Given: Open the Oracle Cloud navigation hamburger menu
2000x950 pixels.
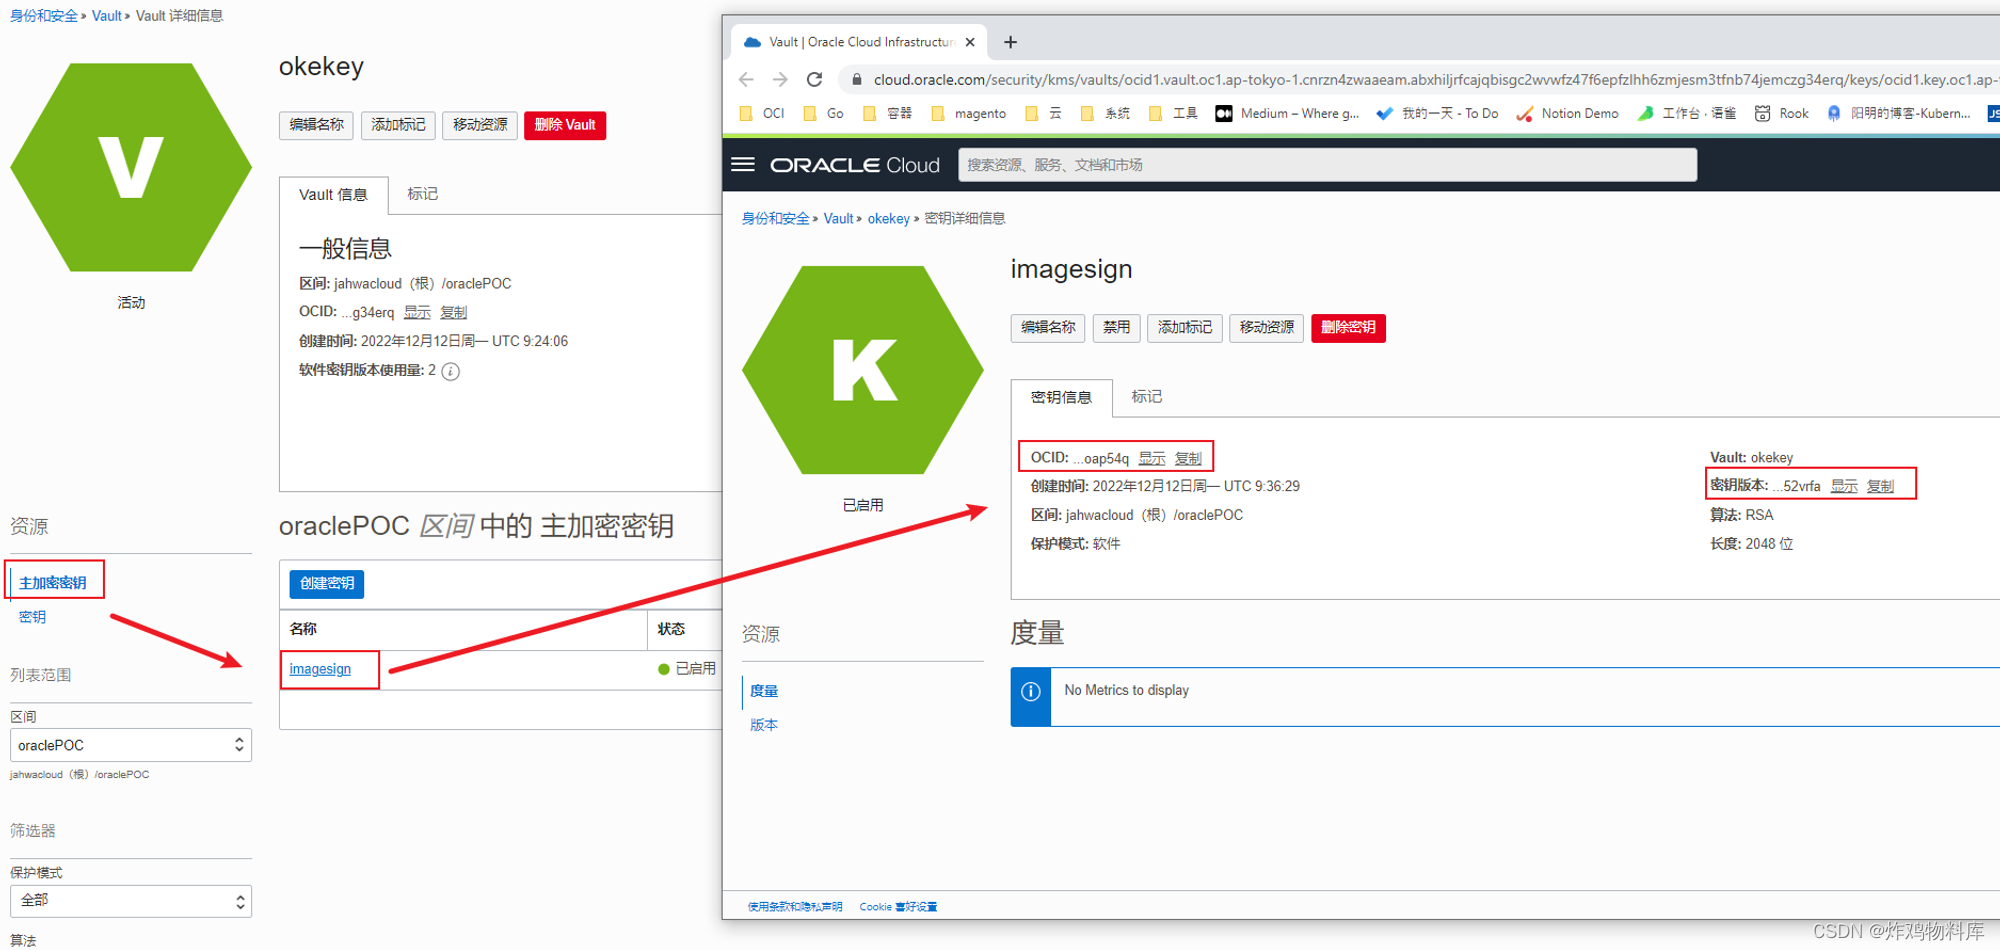Looking at the screenshot, I should 743,164.
